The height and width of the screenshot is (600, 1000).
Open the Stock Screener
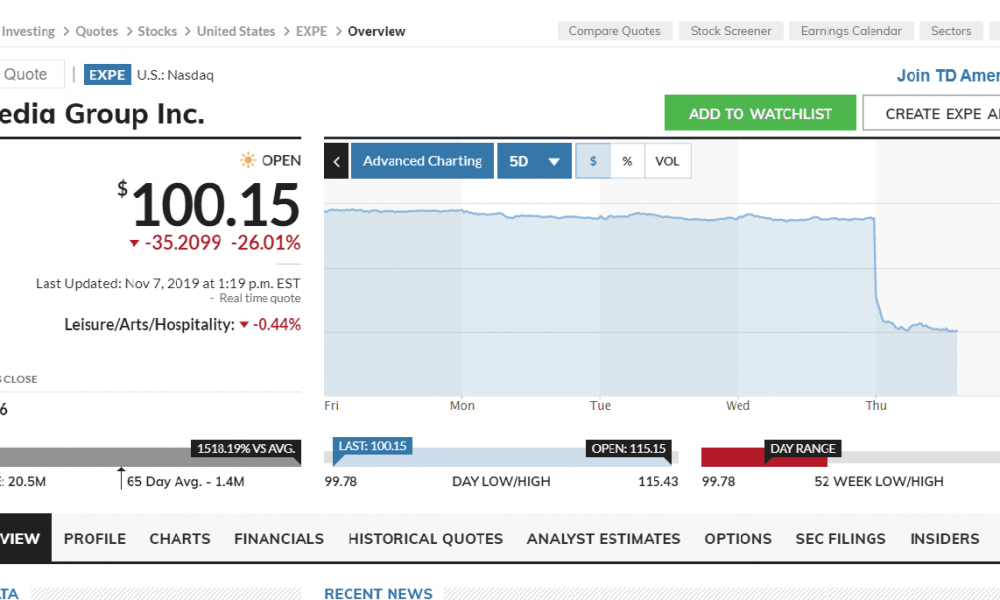click(731, 31)
